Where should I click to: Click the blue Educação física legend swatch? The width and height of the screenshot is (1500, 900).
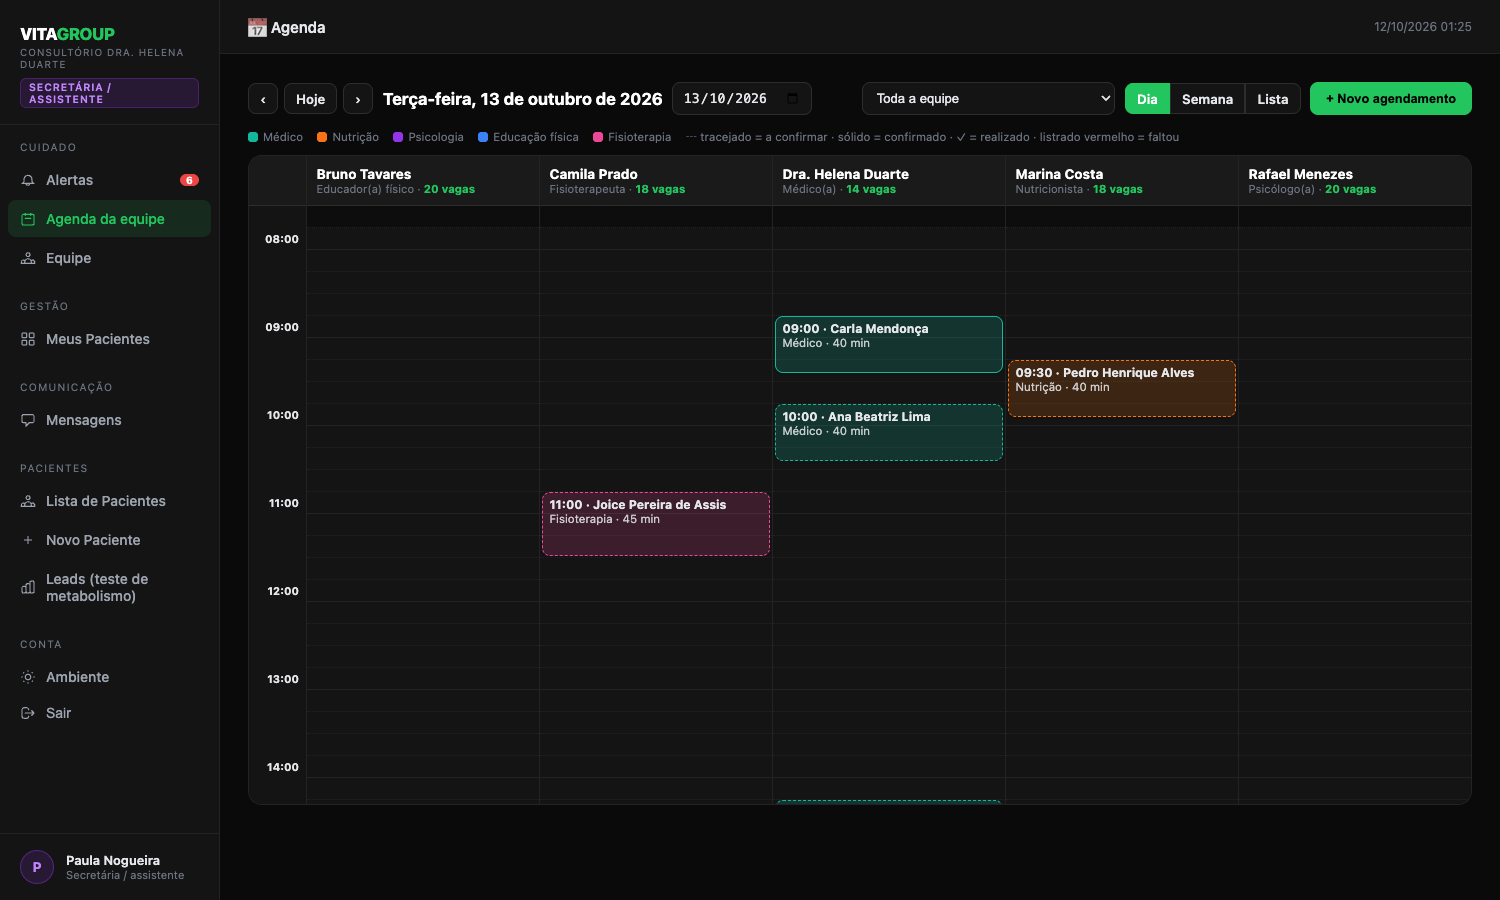coord(483,137)
